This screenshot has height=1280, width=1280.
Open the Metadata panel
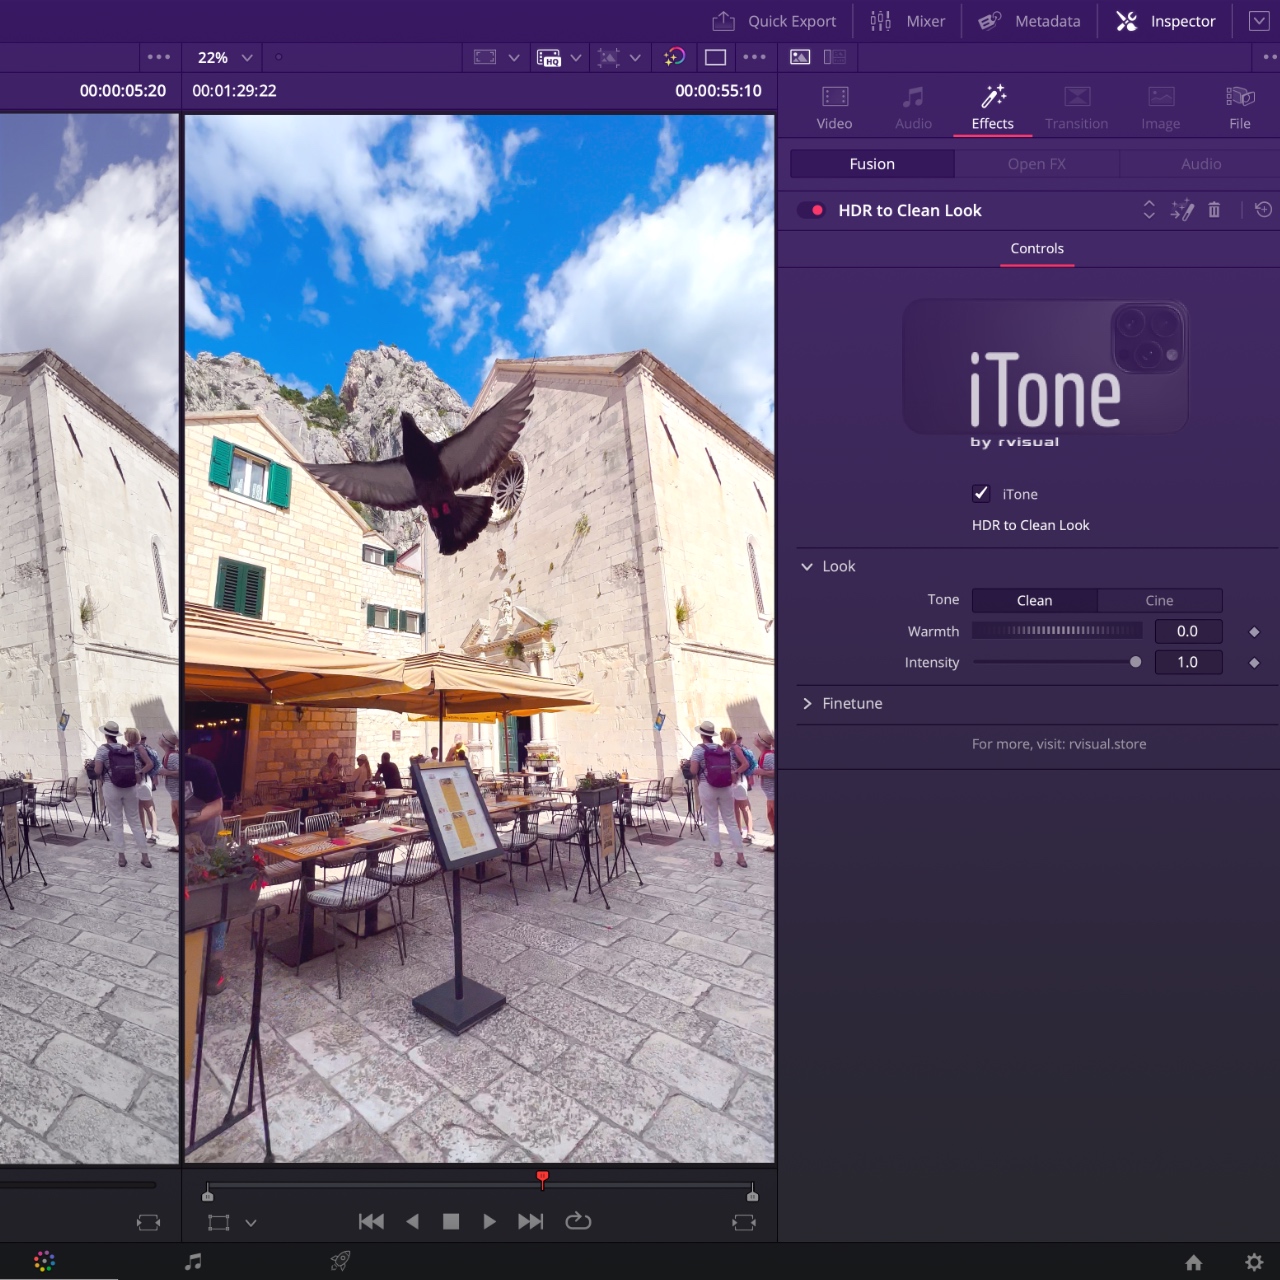[x=1029, y=21]
